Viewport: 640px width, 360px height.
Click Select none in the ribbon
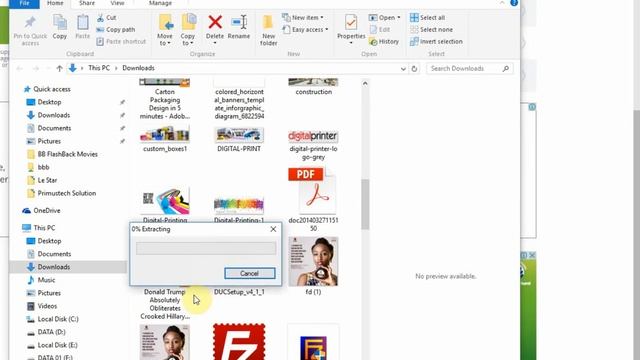point(431,29)
